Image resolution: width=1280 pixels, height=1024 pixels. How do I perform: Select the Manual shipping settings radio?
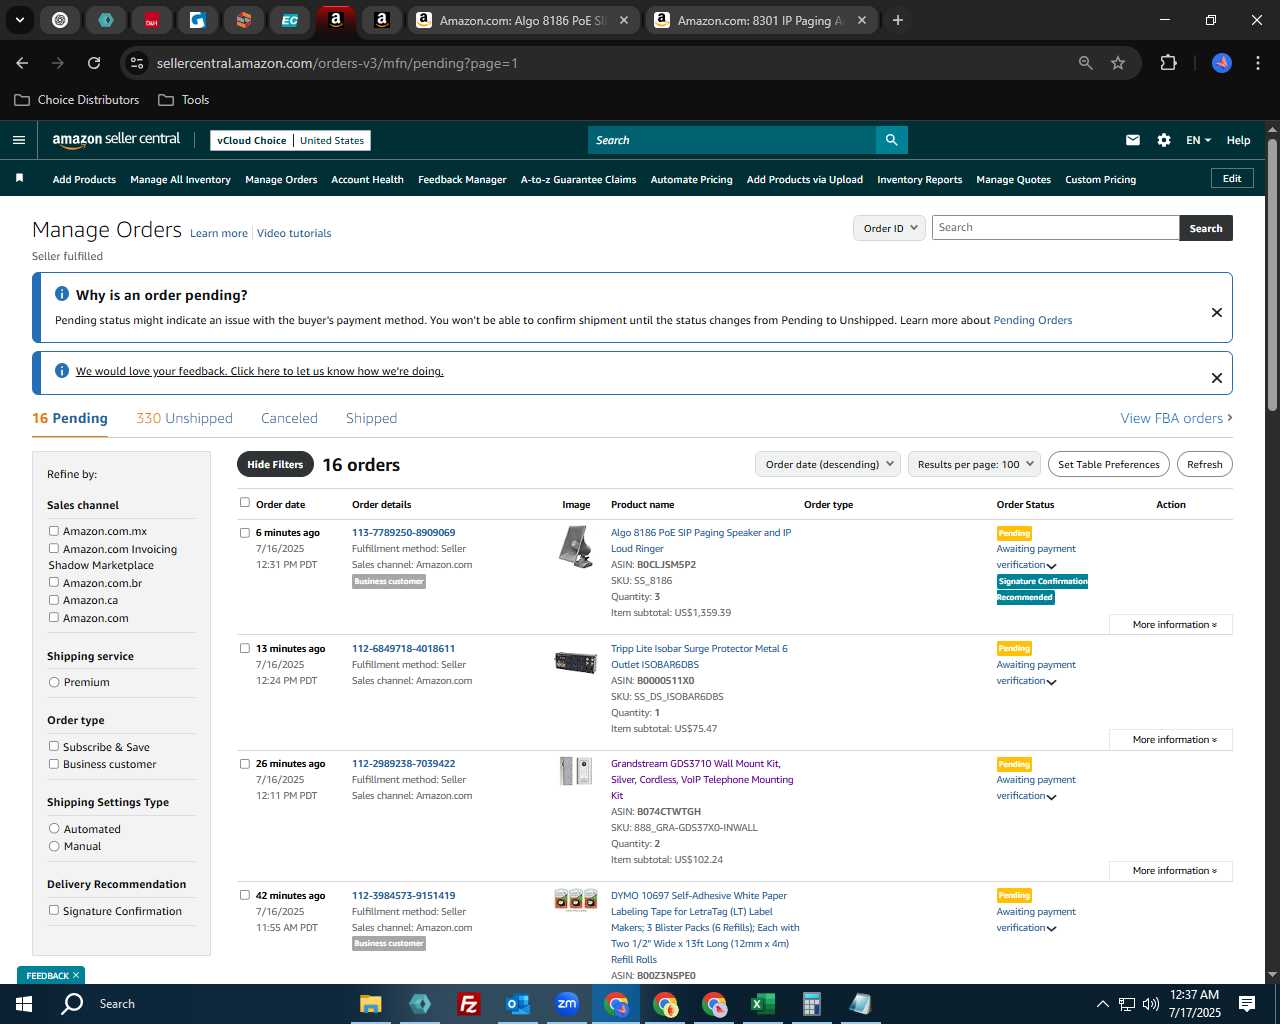click(54, 846)
